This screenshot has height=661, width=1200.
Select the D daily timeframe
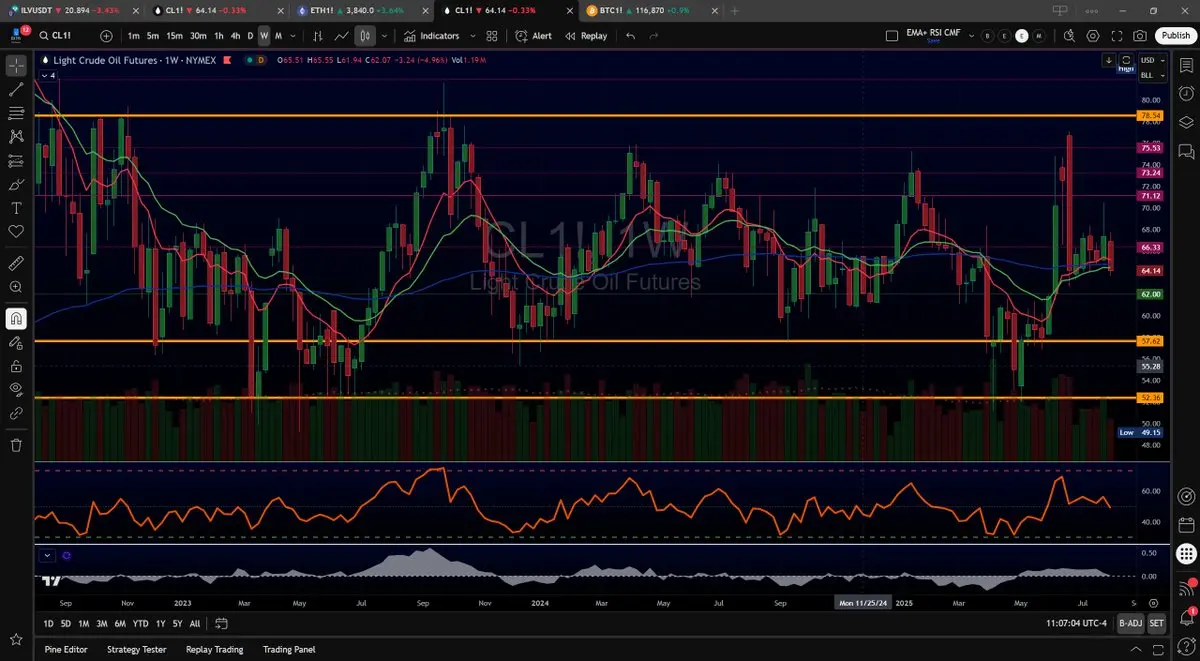[250, 36]
